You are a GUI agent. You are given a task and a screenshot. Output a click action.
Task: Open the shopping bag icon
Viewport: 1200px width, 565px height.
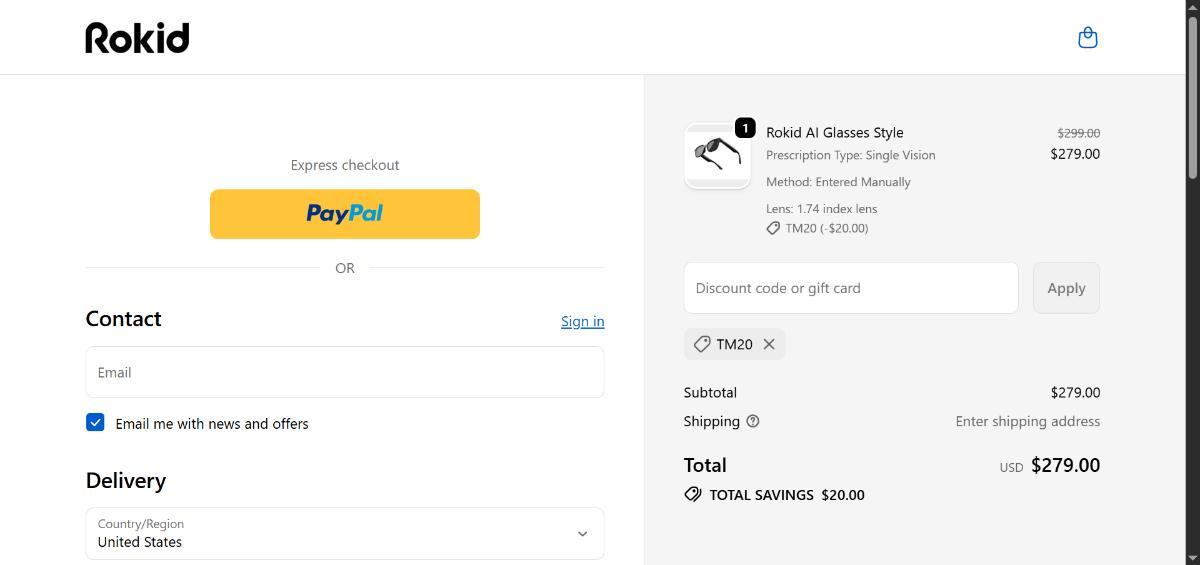click(x=1088, y=38)
